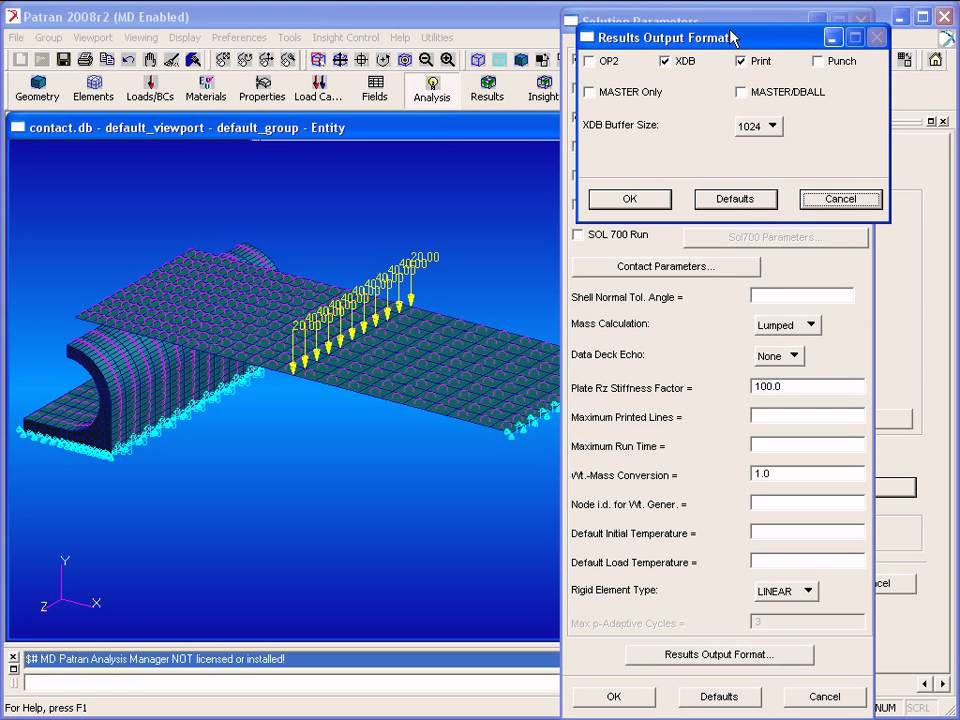The width and height of the screenshot is (960, 720).
Task: Click Defaults in Results Output Format dialog
Action: 735,199
